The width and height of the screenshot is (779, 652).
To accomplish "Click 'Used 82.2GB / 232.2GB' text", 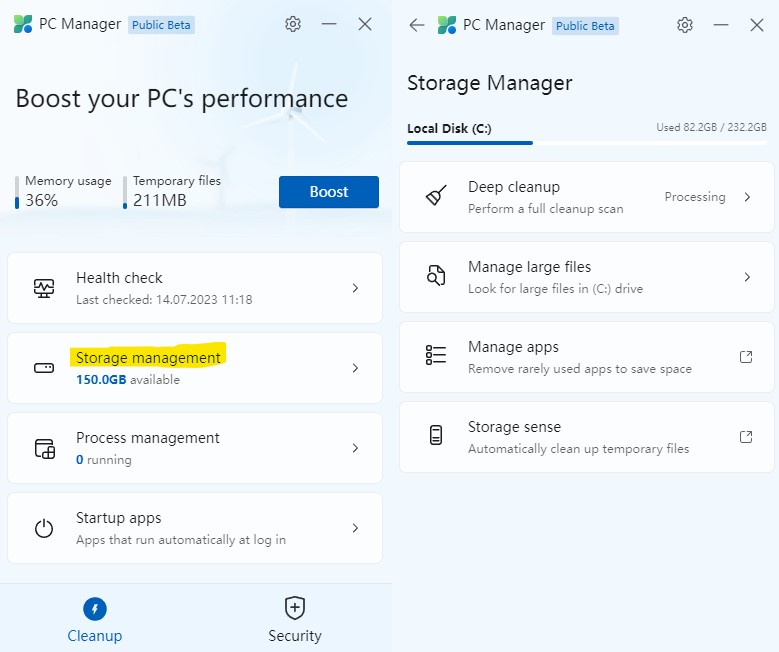I will tap(711, 127).
